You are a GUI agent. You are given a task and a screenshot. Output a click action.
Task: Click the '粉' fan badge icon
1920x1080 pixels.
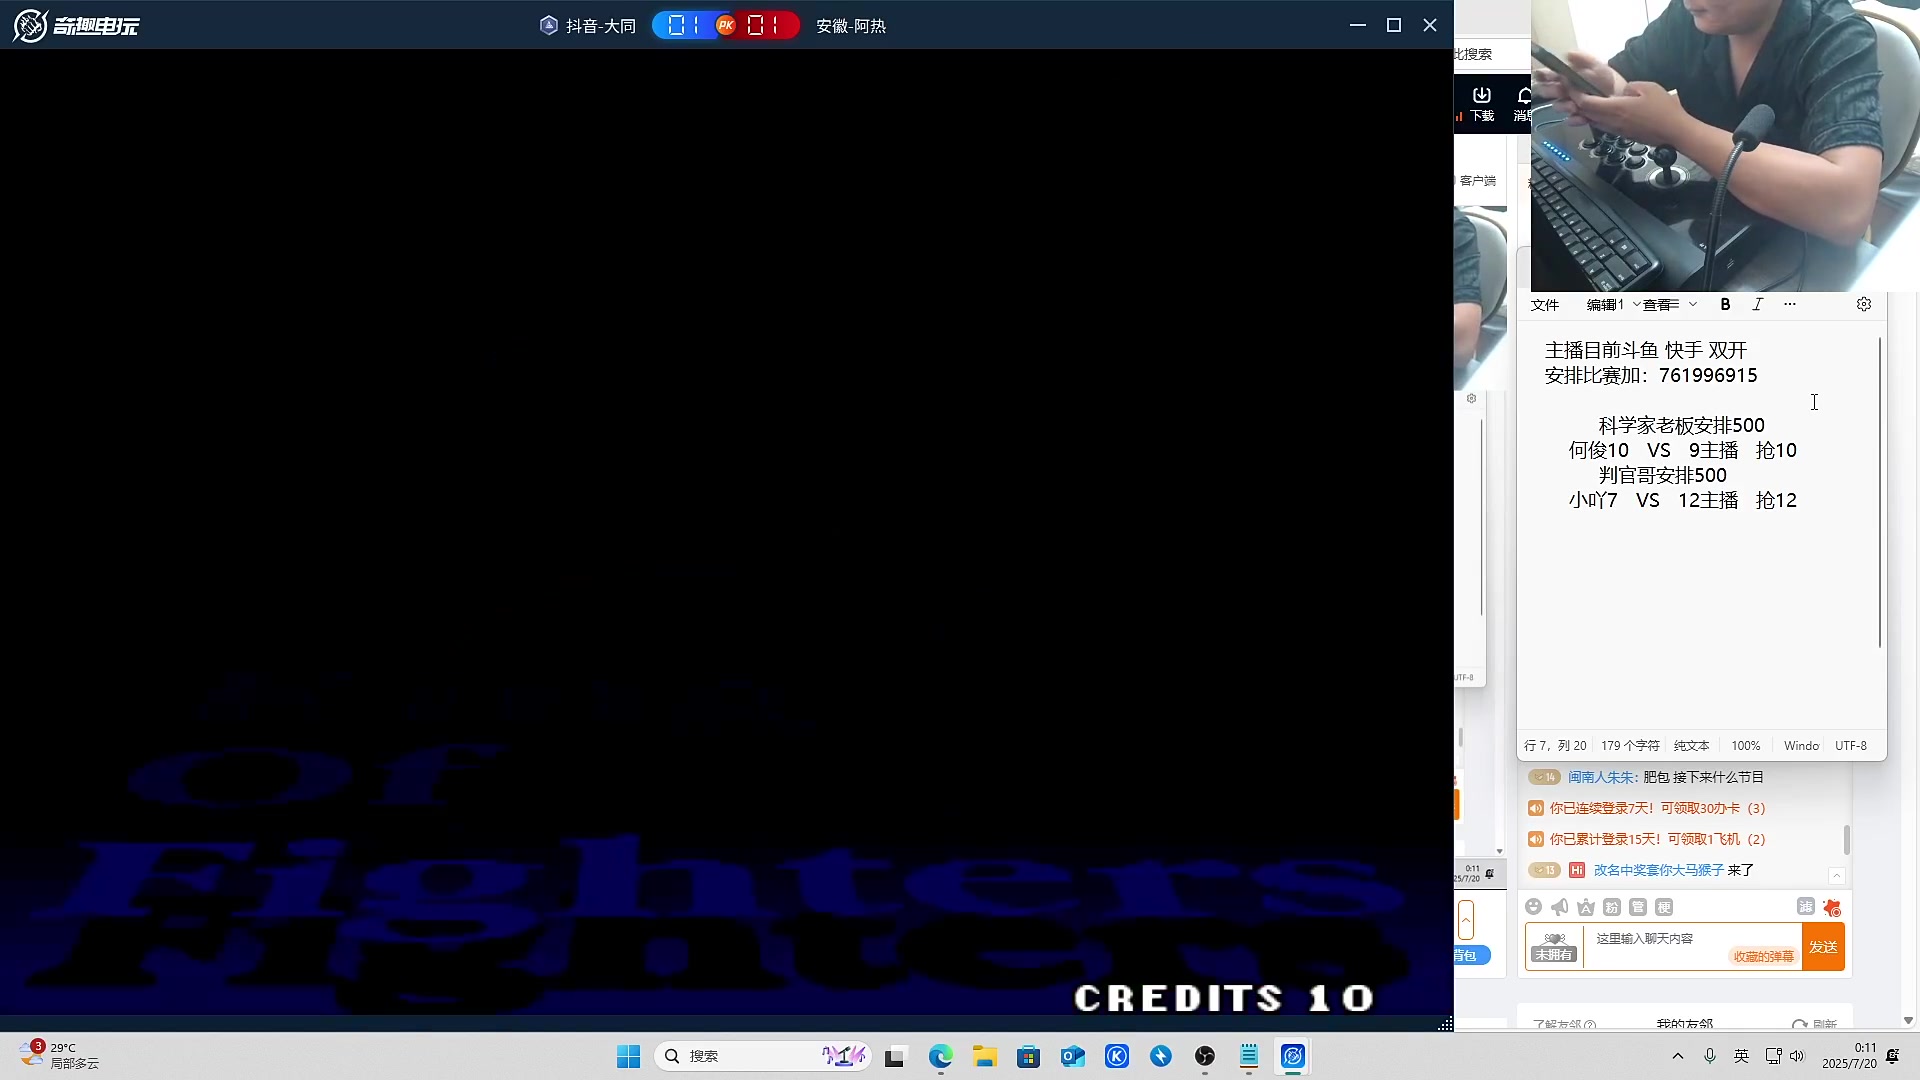pyautogui.click(x=1612, y=907)
